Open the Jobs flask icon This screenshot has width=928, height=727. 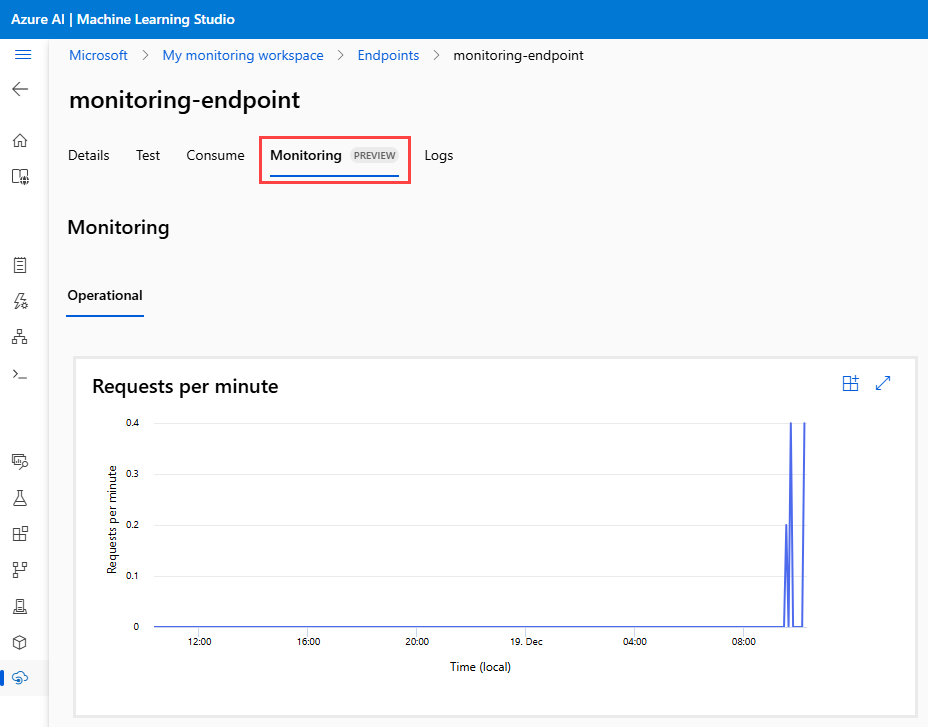click(x=20, y=498)
